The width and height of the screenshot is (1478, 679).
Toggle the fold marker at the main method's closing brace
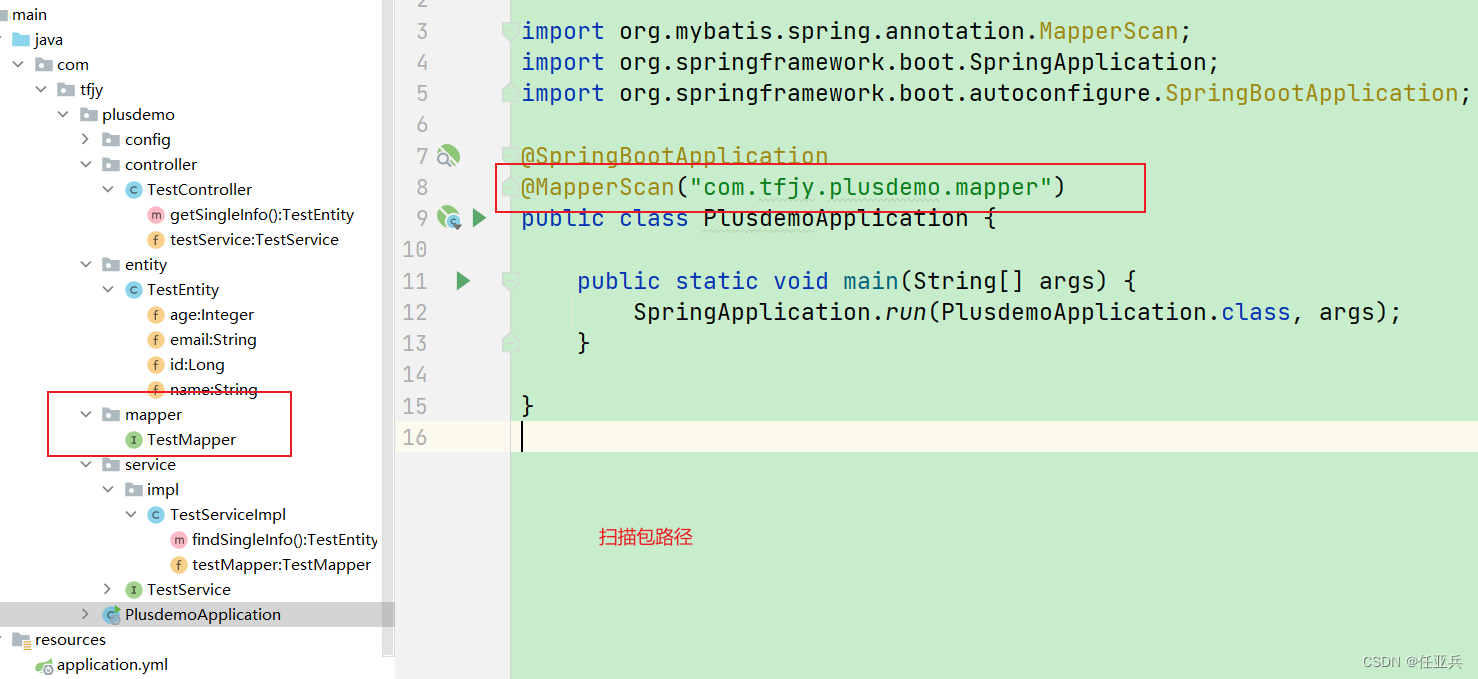coord(510,343)
